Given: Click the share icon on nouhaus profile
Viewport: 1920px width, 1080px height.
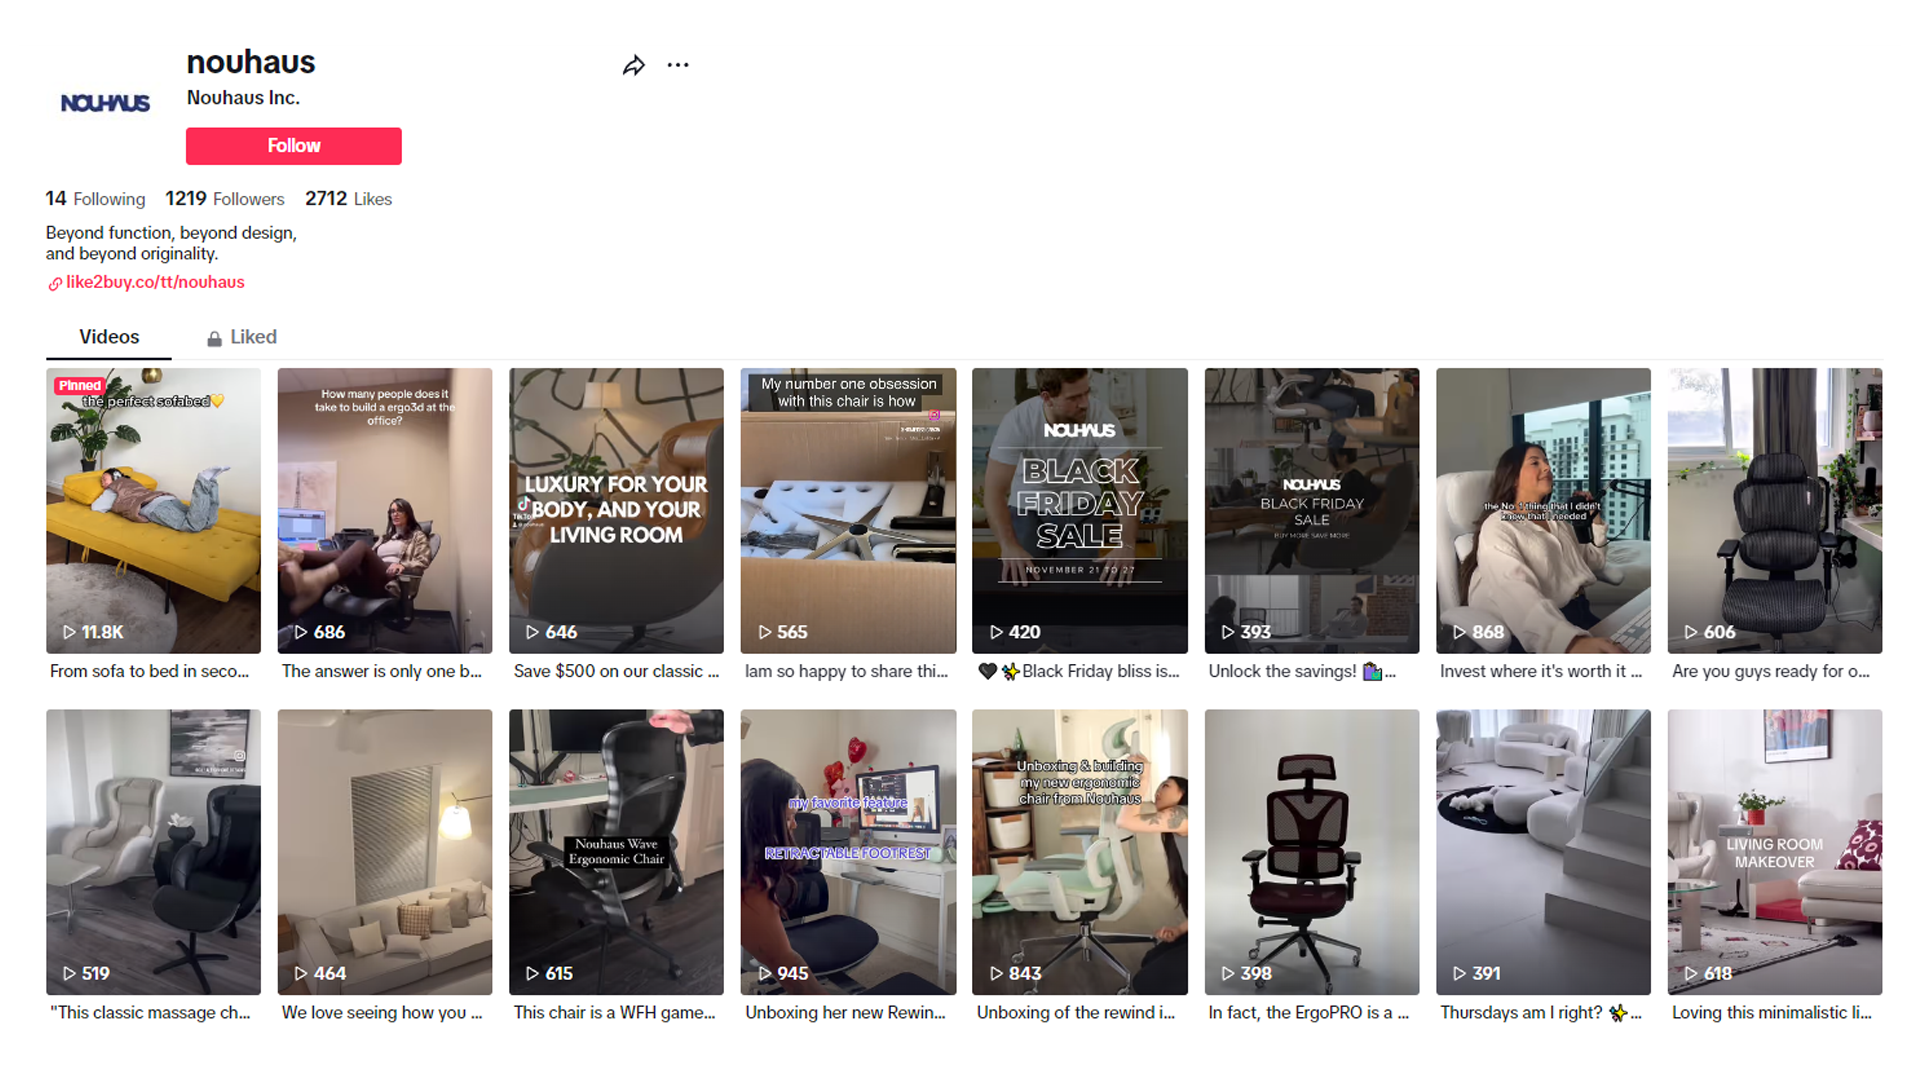Looking at the screenshot, I should 634,66.
